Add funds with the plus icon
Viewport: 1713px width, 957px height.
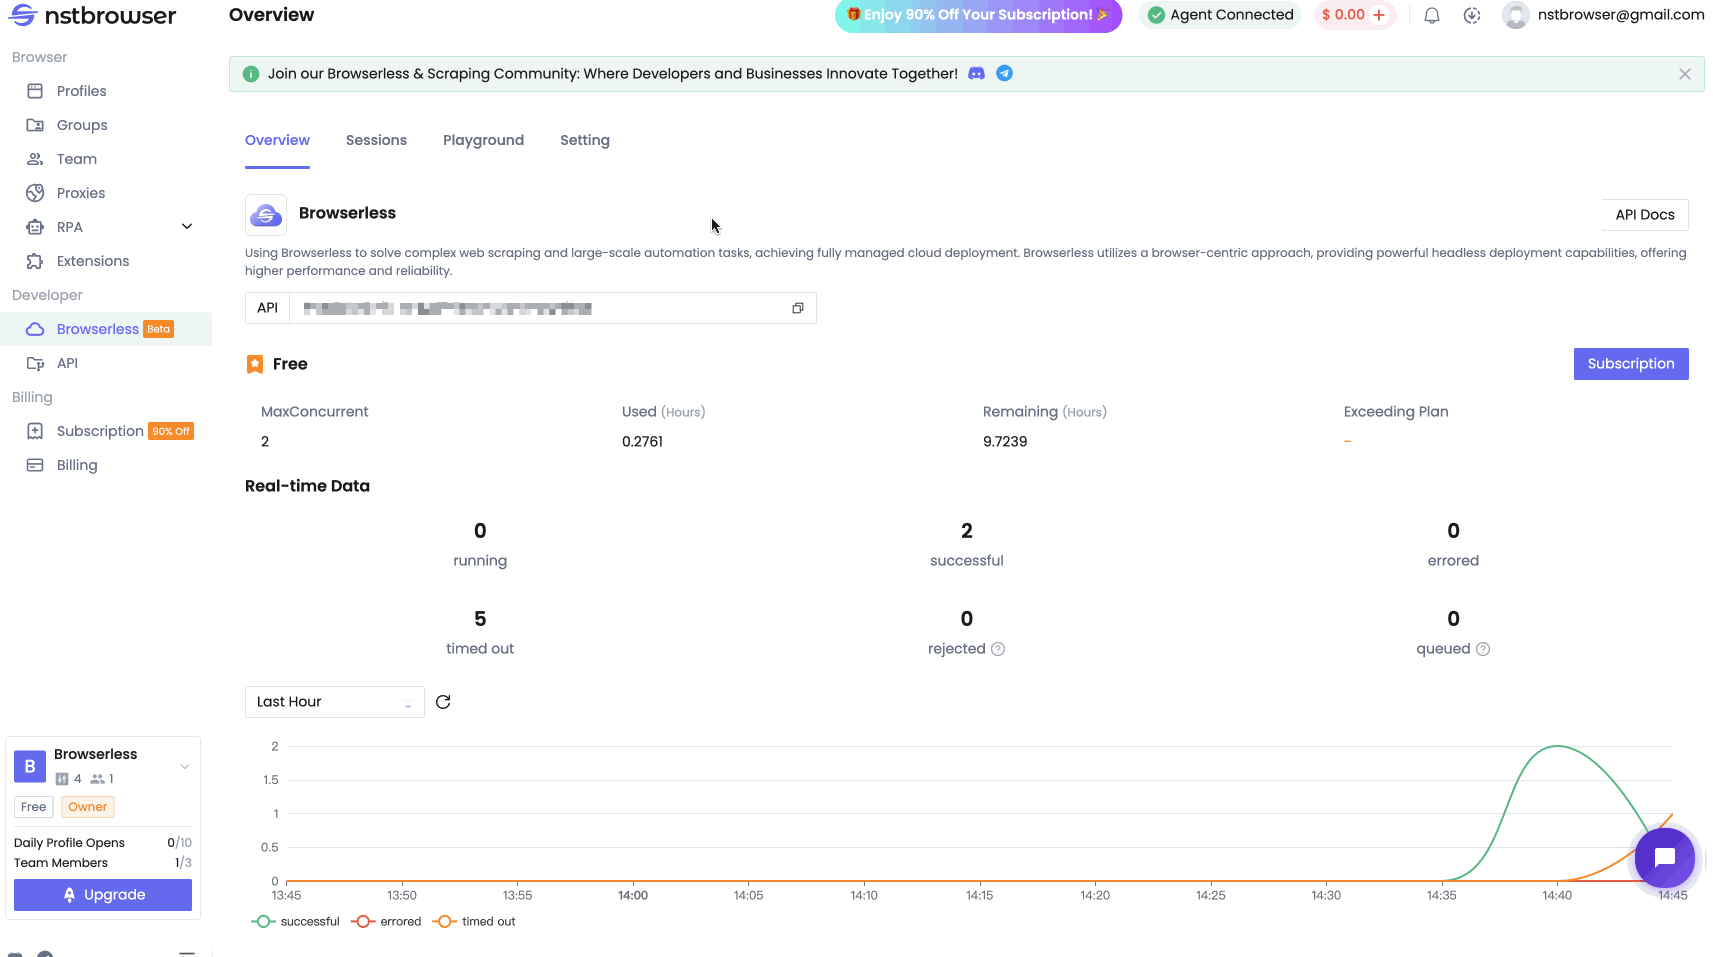pyautogui.click(x=1379, y=15)
